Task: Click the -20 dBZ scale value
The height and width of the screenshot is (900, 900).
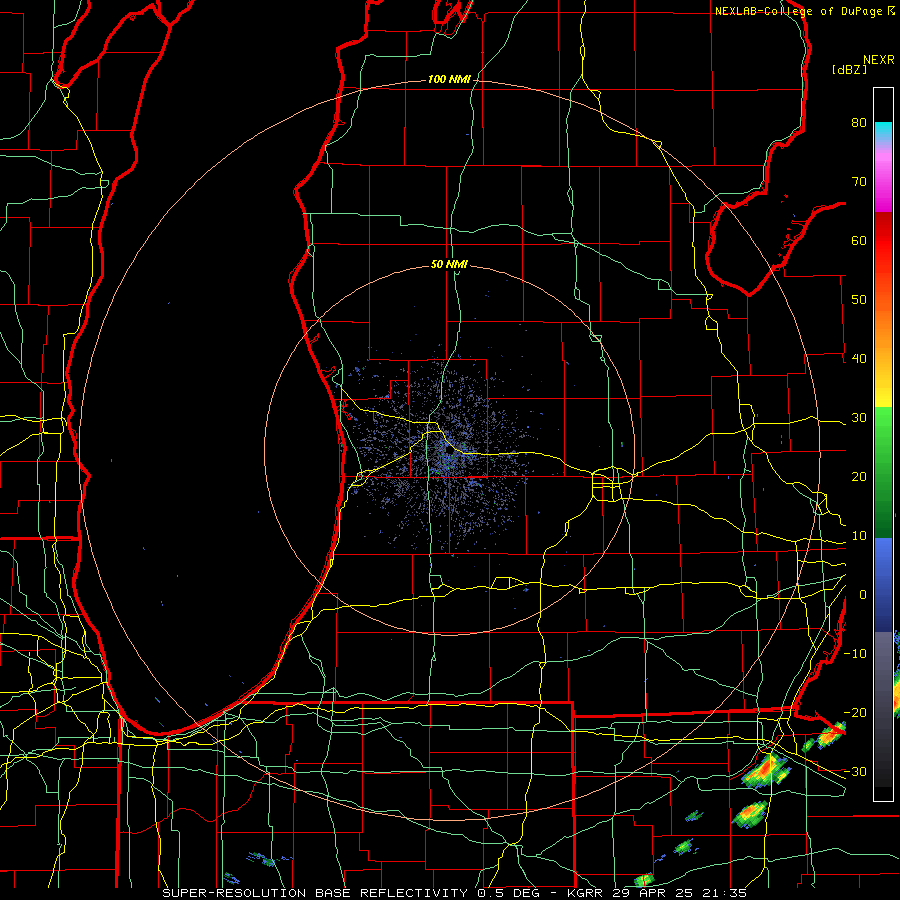Action: pyautogui.click(x=855, y=712)
